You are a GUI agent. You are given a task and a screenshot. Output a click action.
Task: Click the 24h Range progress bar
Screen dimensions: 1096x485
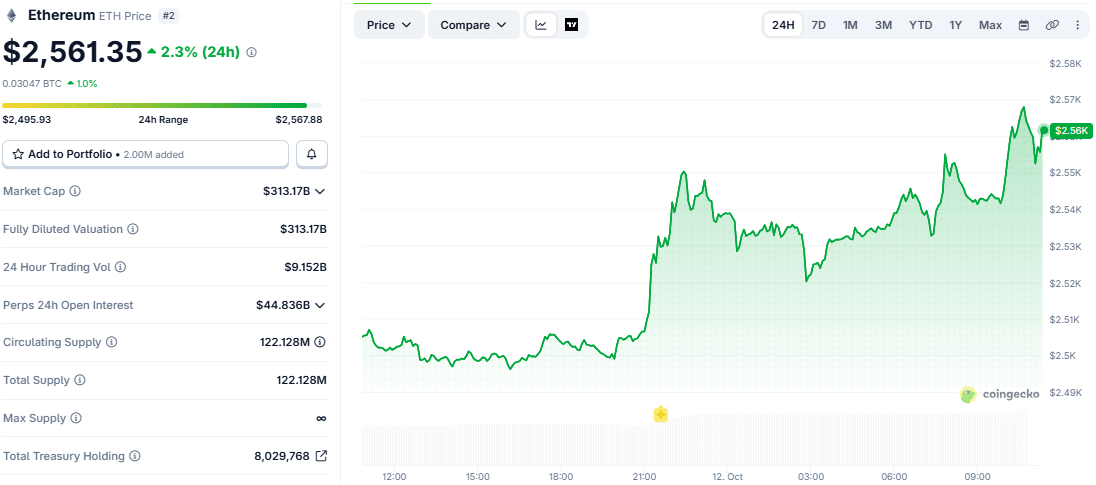tap(162, 106)
